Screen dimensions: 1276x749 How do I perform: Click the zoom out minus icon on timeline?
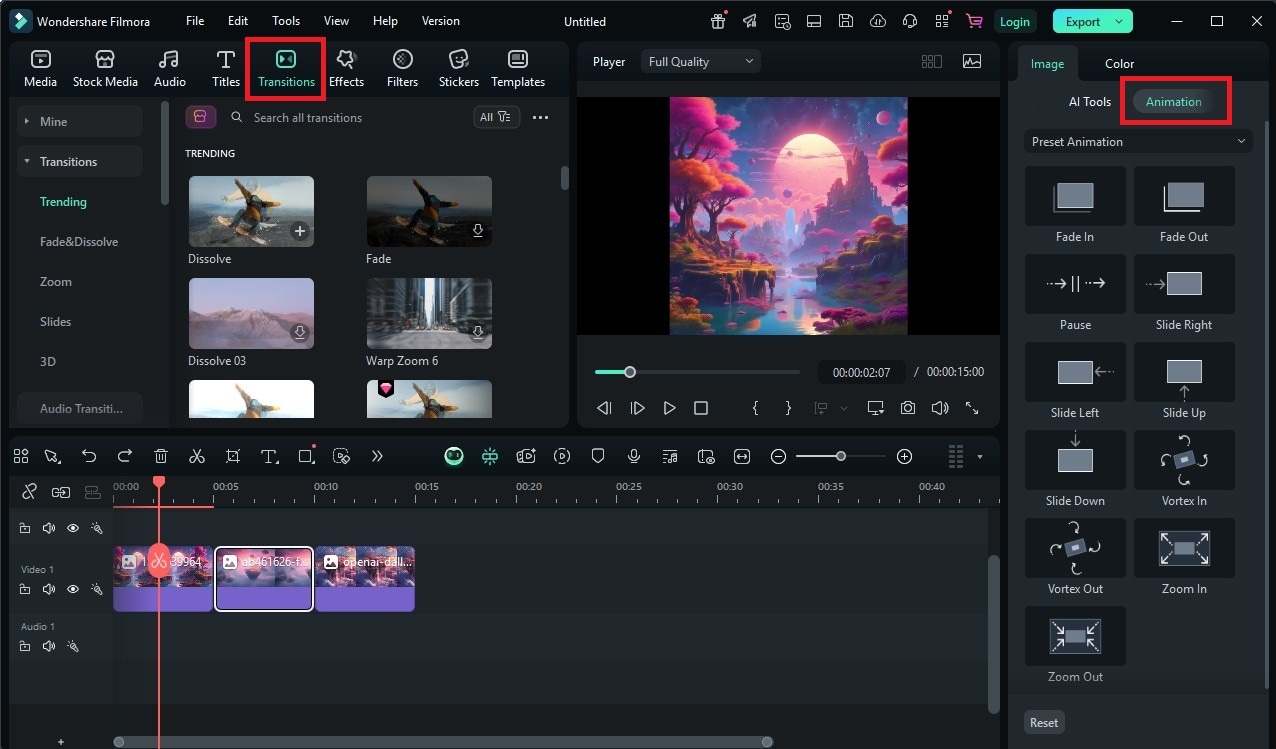(x=779, y=456)
